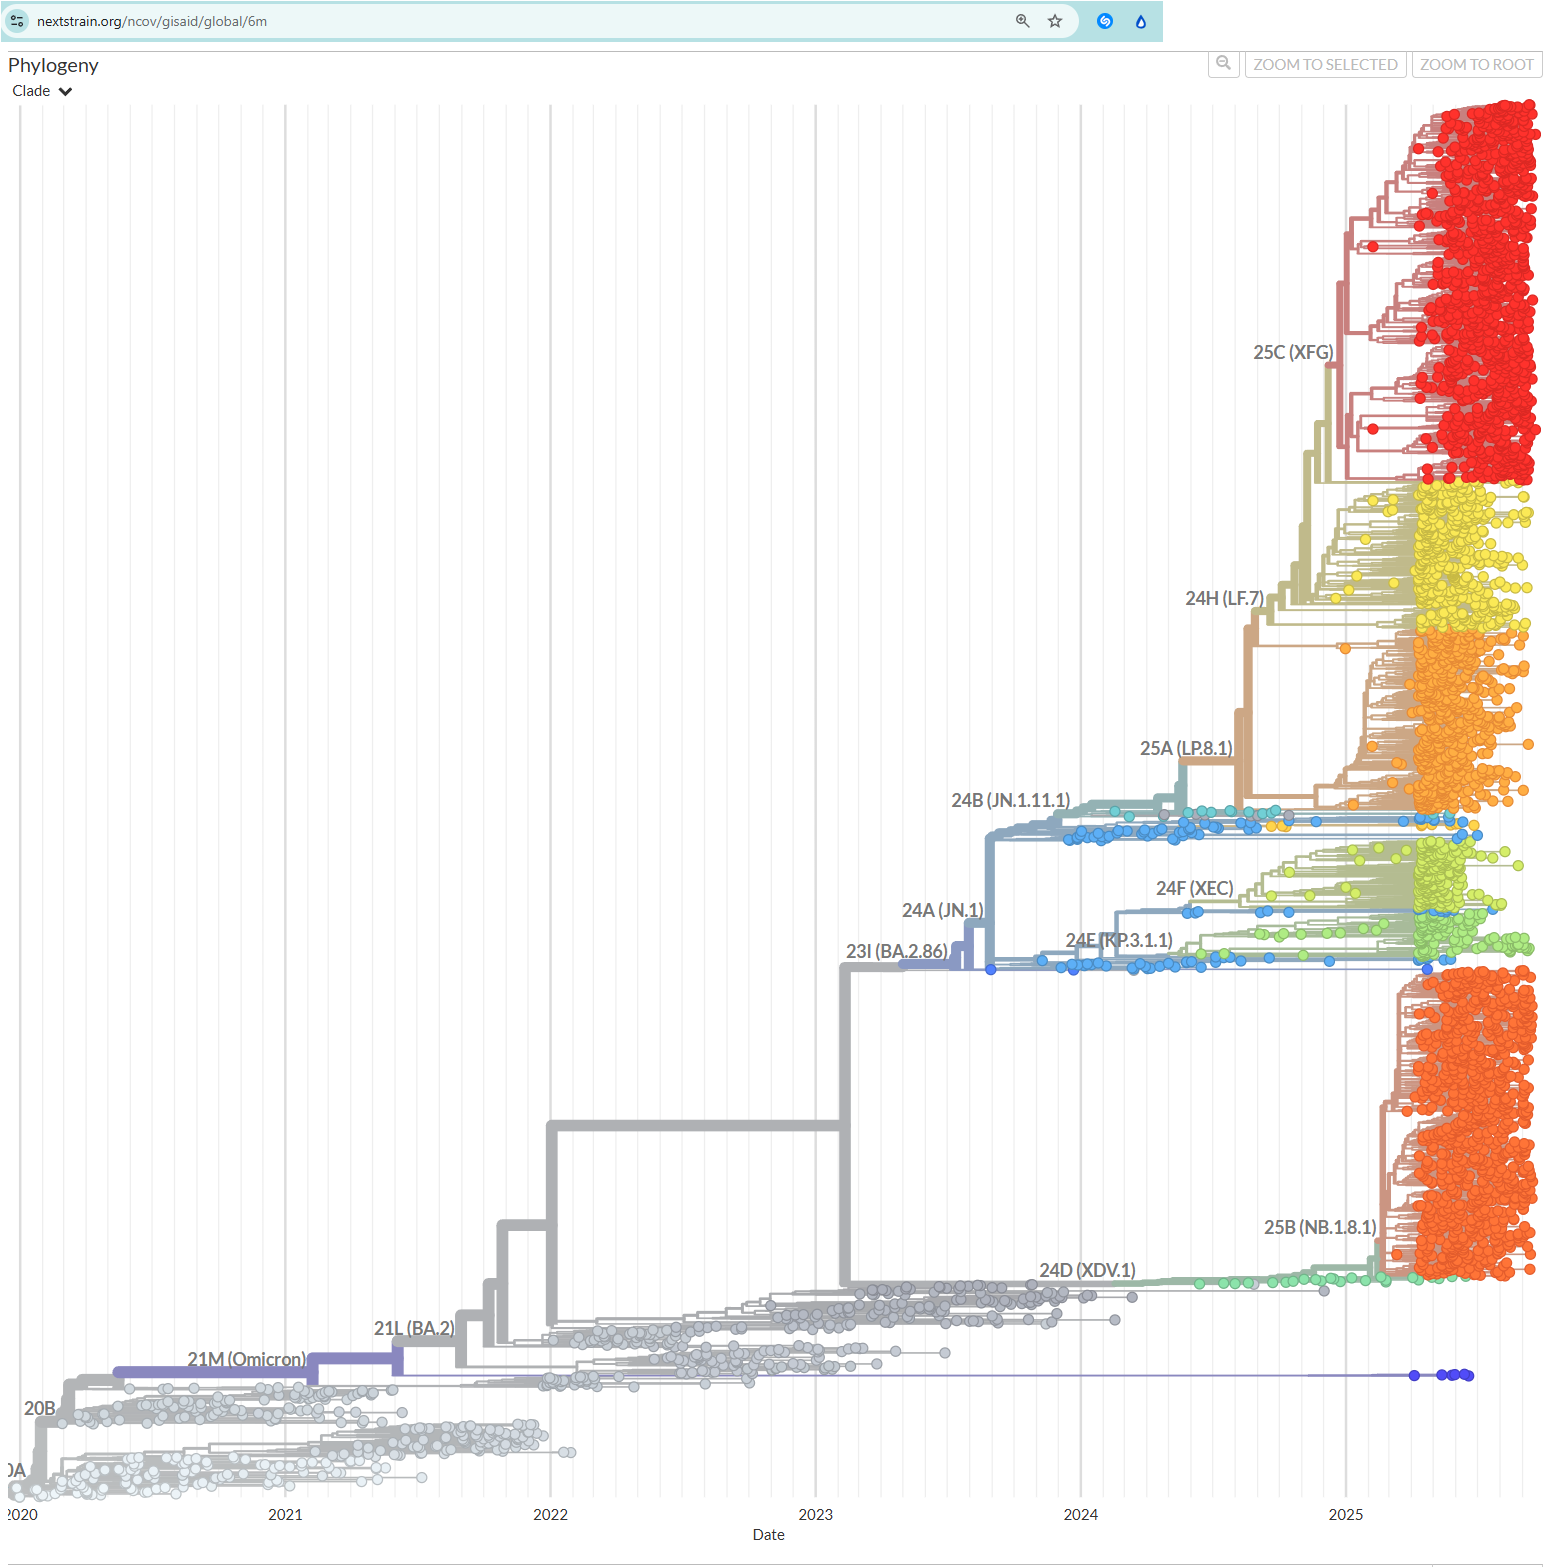1548x1567 pixels.
Task: Expand the Clade branch label dropdown
Action: [42, 91]
